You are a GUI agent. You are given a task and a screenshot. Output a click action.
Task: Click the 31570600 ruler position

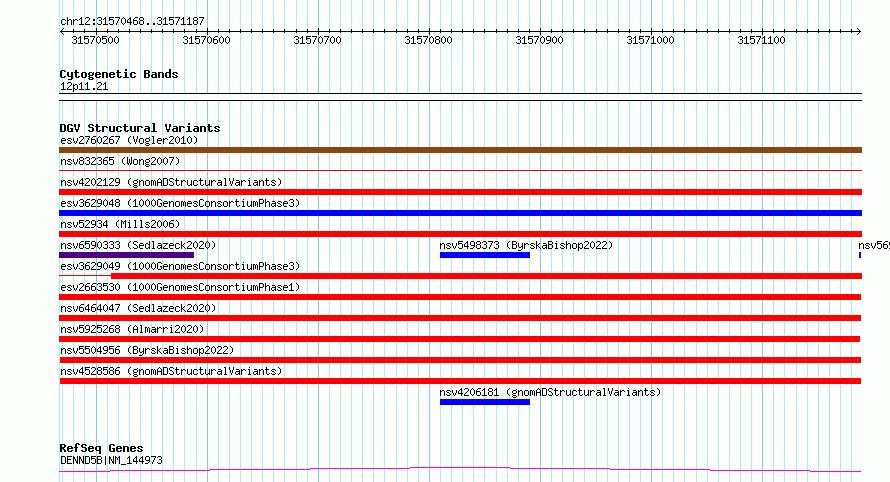[207, 40]
